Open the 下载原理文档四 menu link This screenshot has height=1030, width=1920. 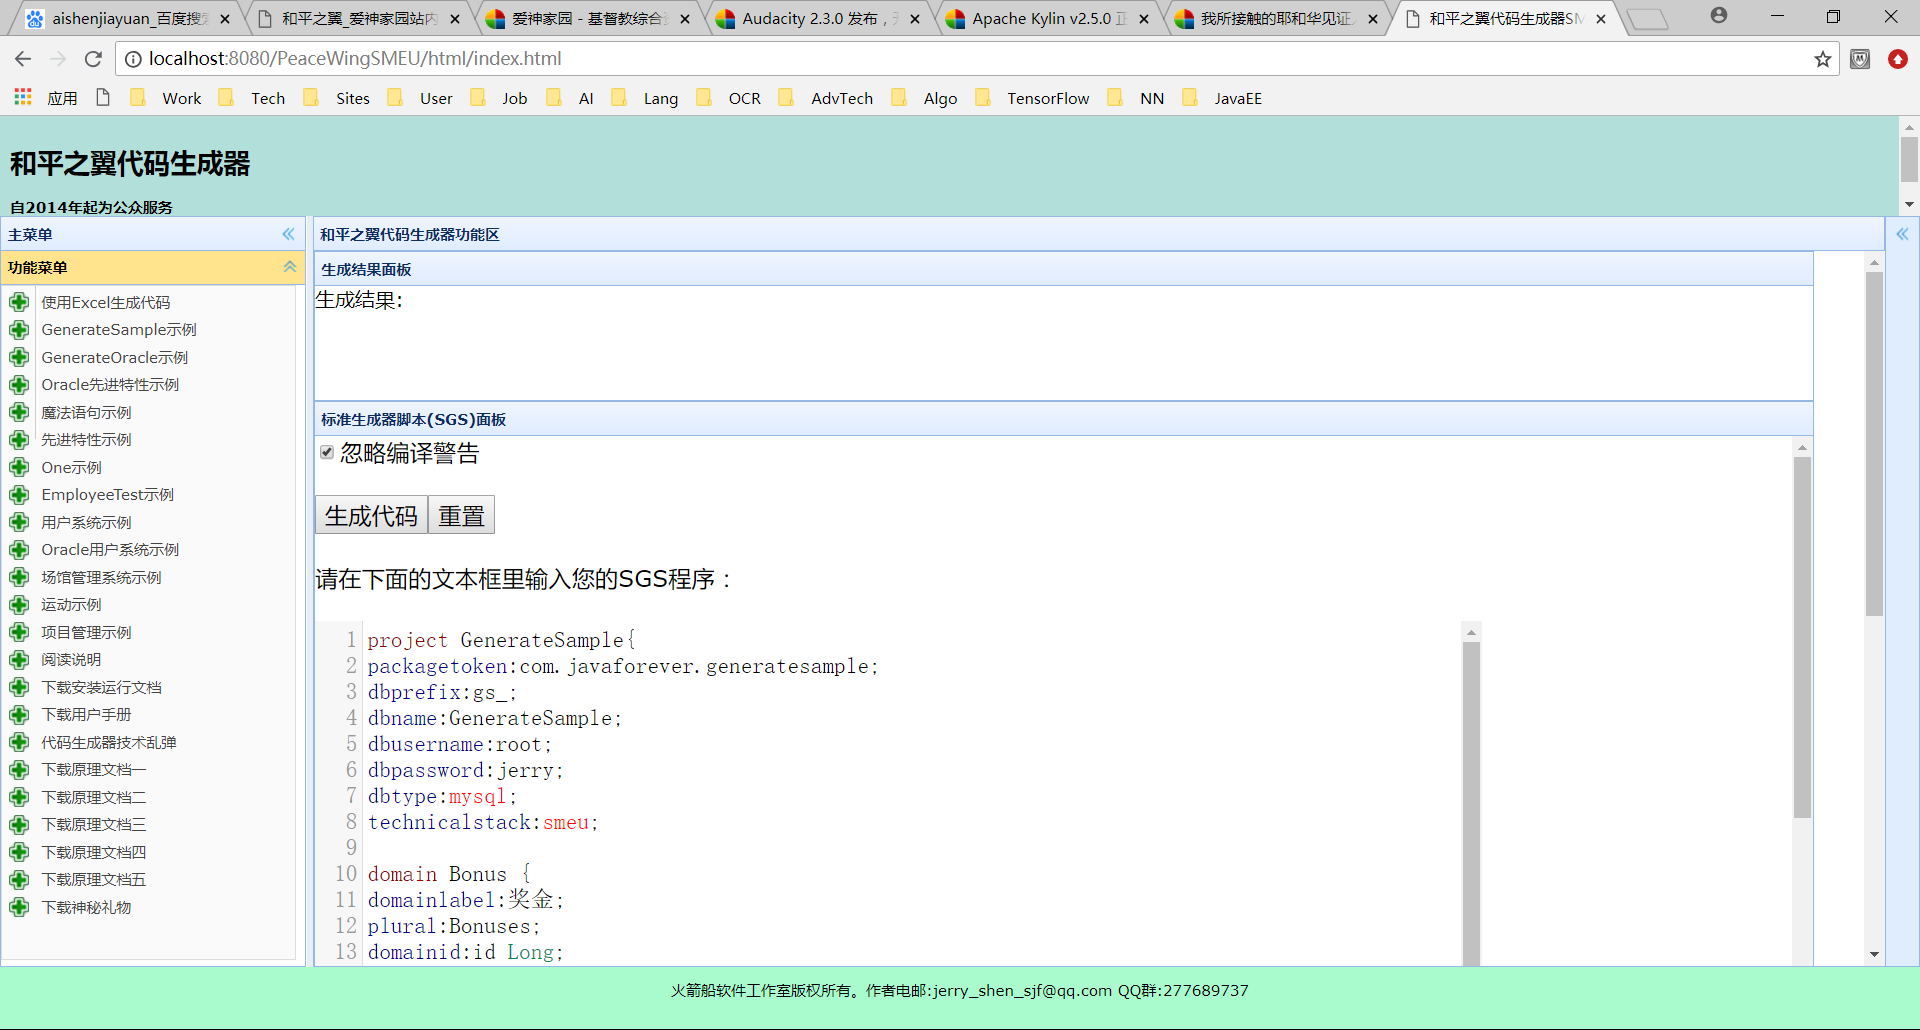pos(93,852)
